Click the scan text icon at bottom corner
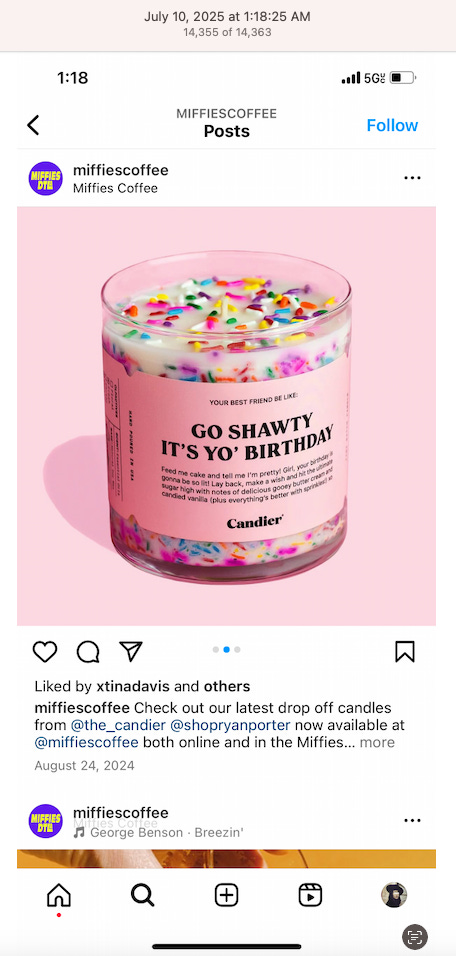 415,936
